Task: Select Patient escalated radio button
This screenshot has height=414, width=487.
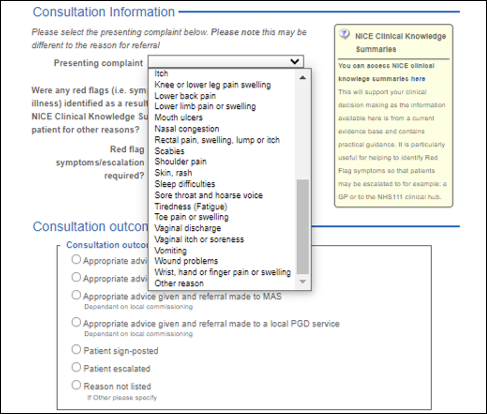Action: point(76,367)
